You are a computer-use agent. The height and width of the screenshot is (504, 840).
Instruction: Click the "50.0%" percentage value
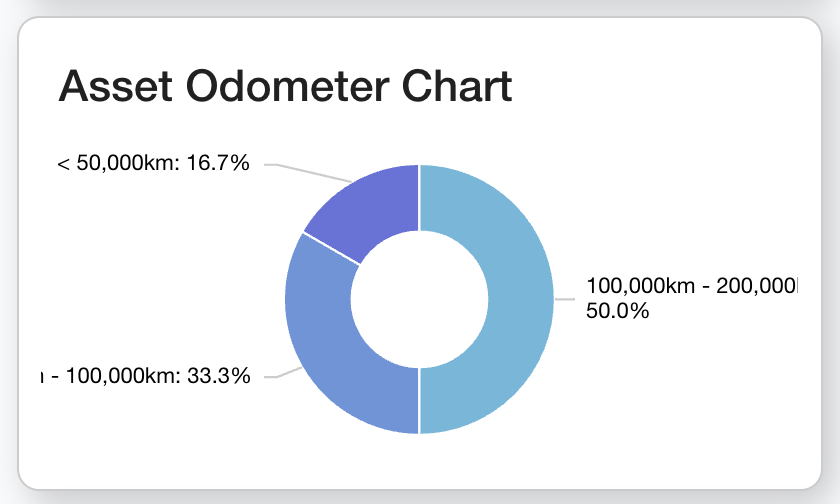pyautogui.click(x=617, y=311)
